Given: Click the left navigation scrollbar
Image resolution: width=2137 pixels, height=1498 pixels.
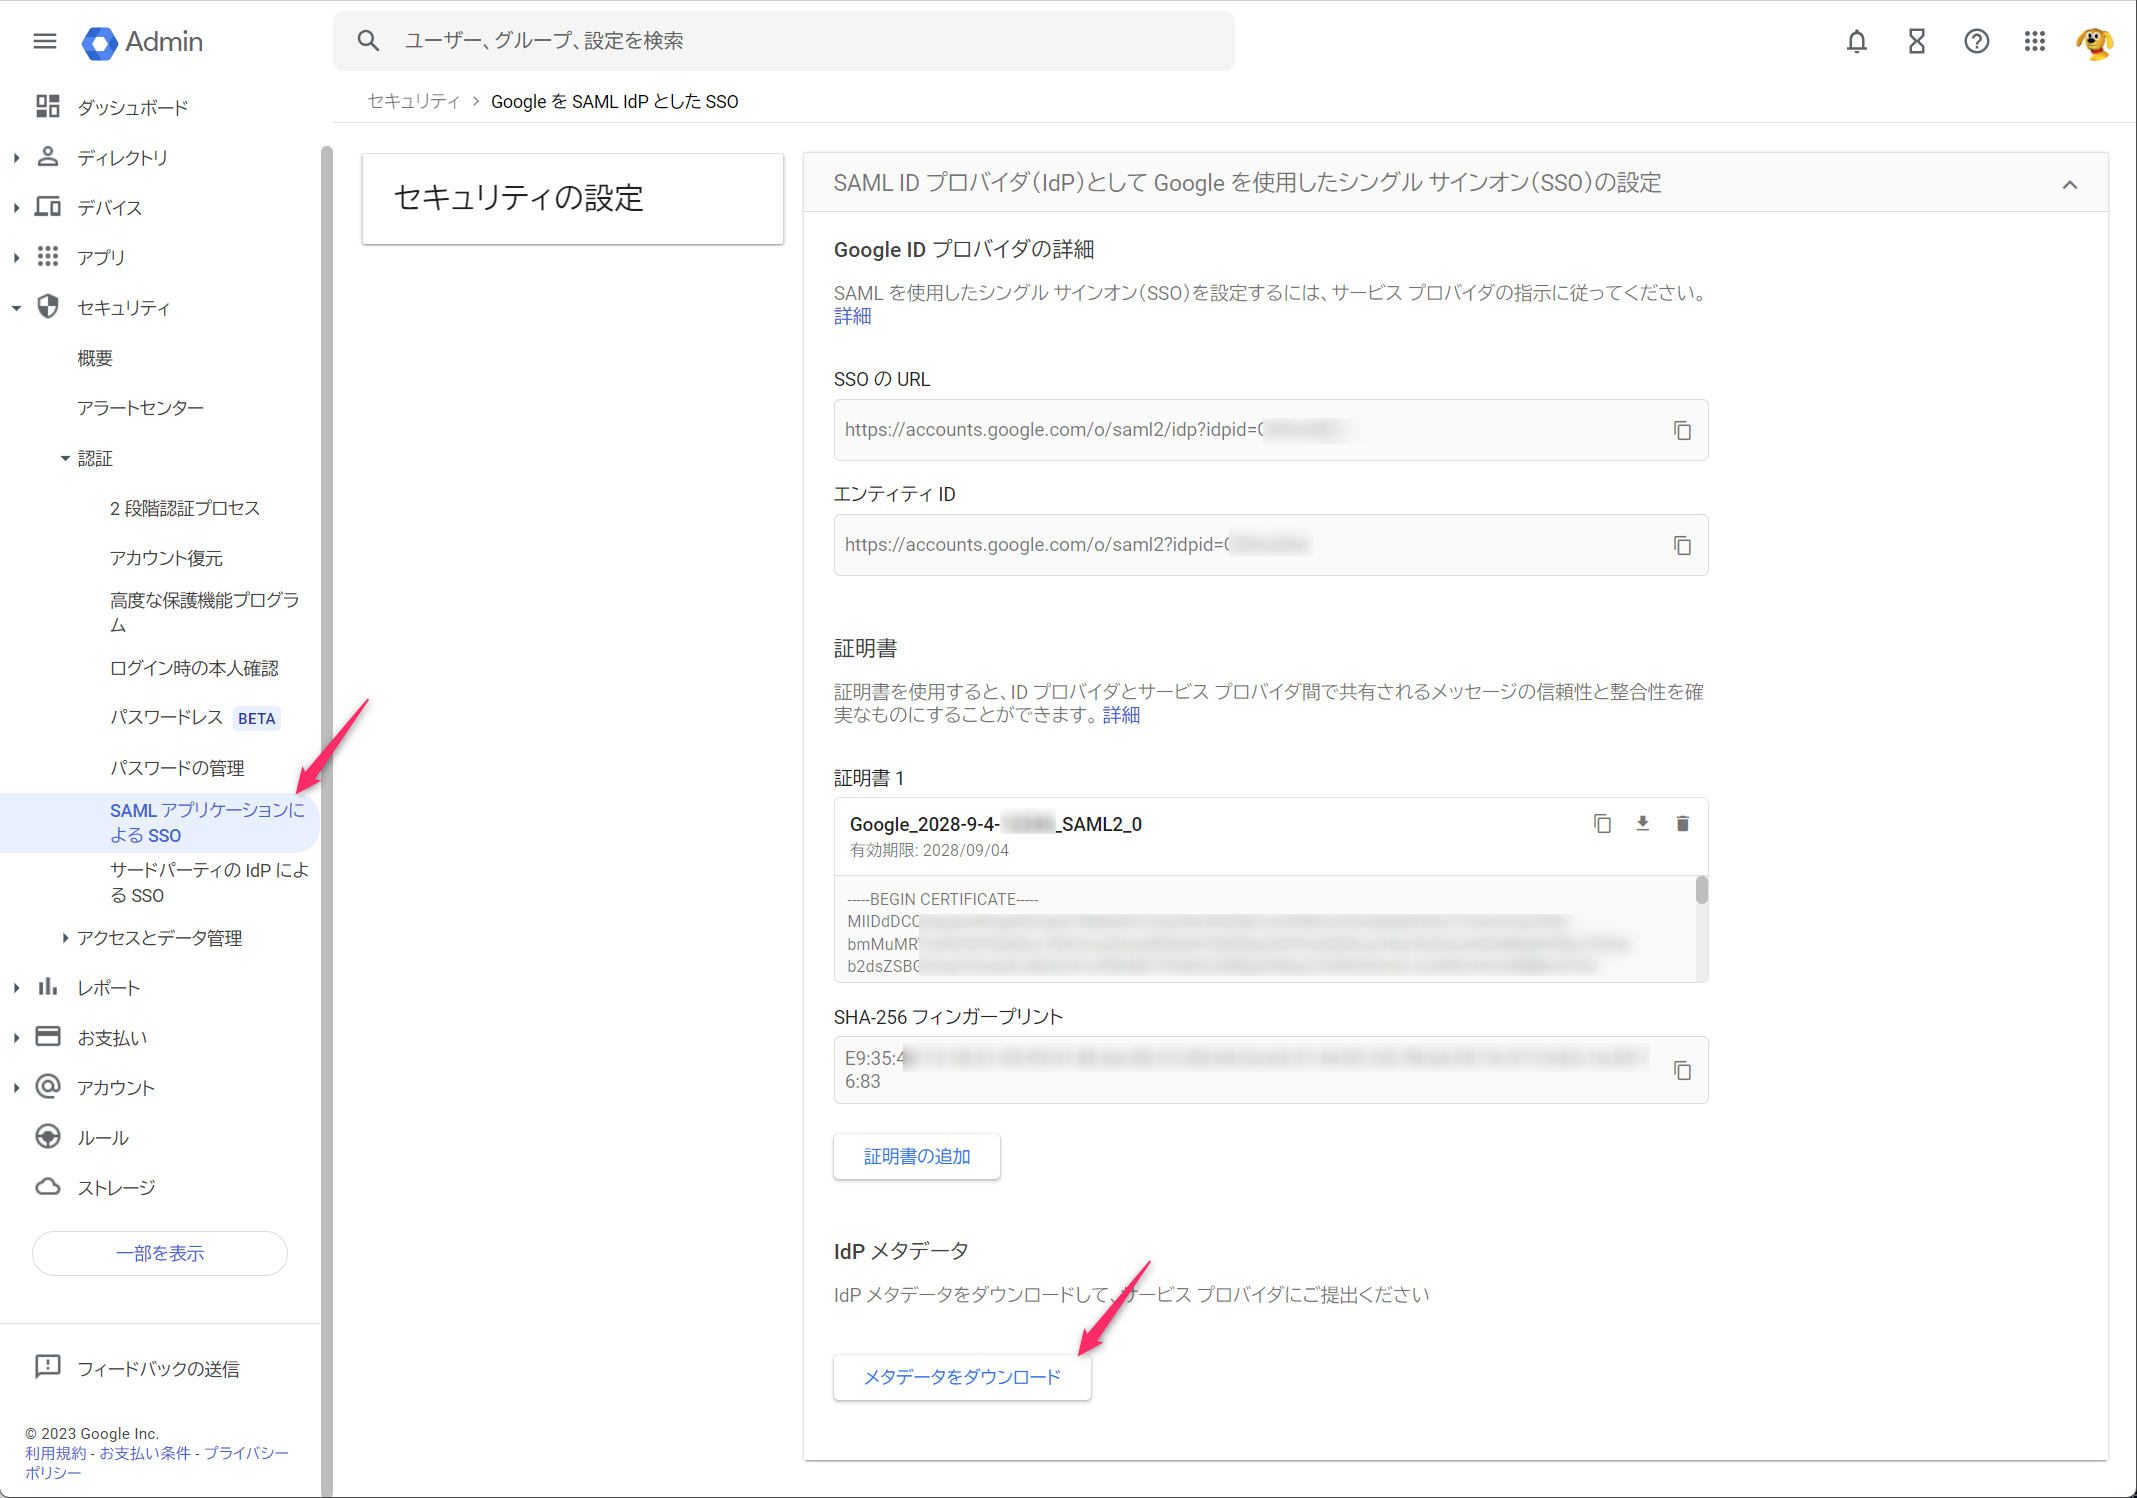Looking at the screenshot, I should pyautogui.click(x=326, y=820).
